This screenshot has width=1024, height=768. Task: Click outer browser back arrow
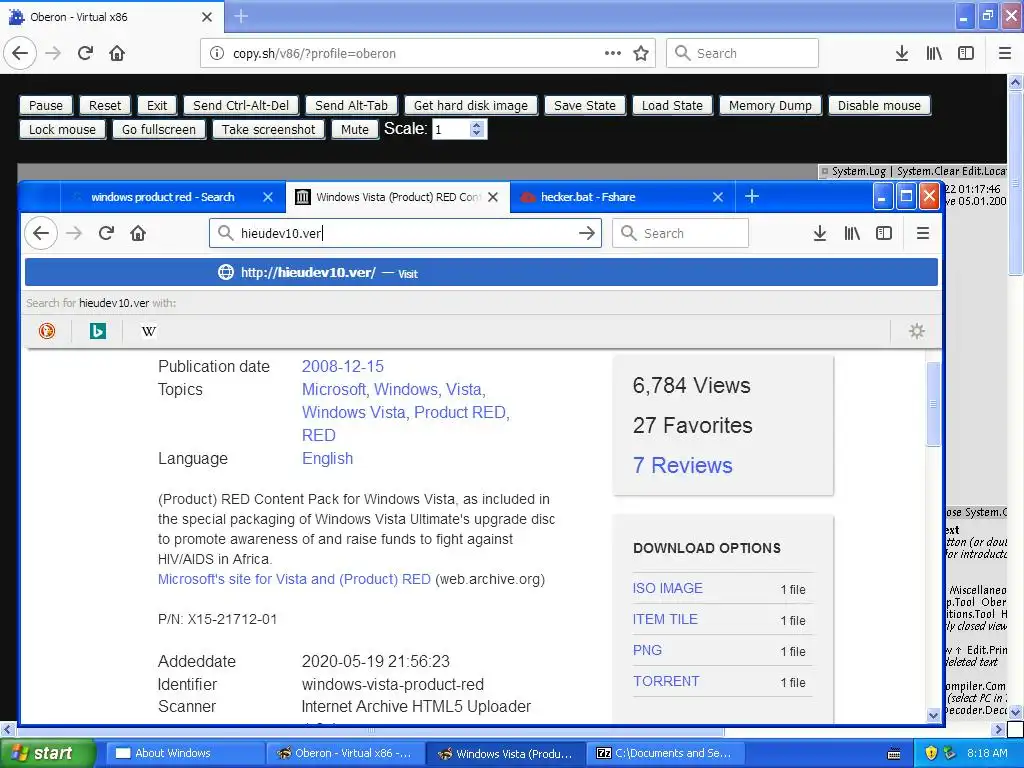coord(20,53)
